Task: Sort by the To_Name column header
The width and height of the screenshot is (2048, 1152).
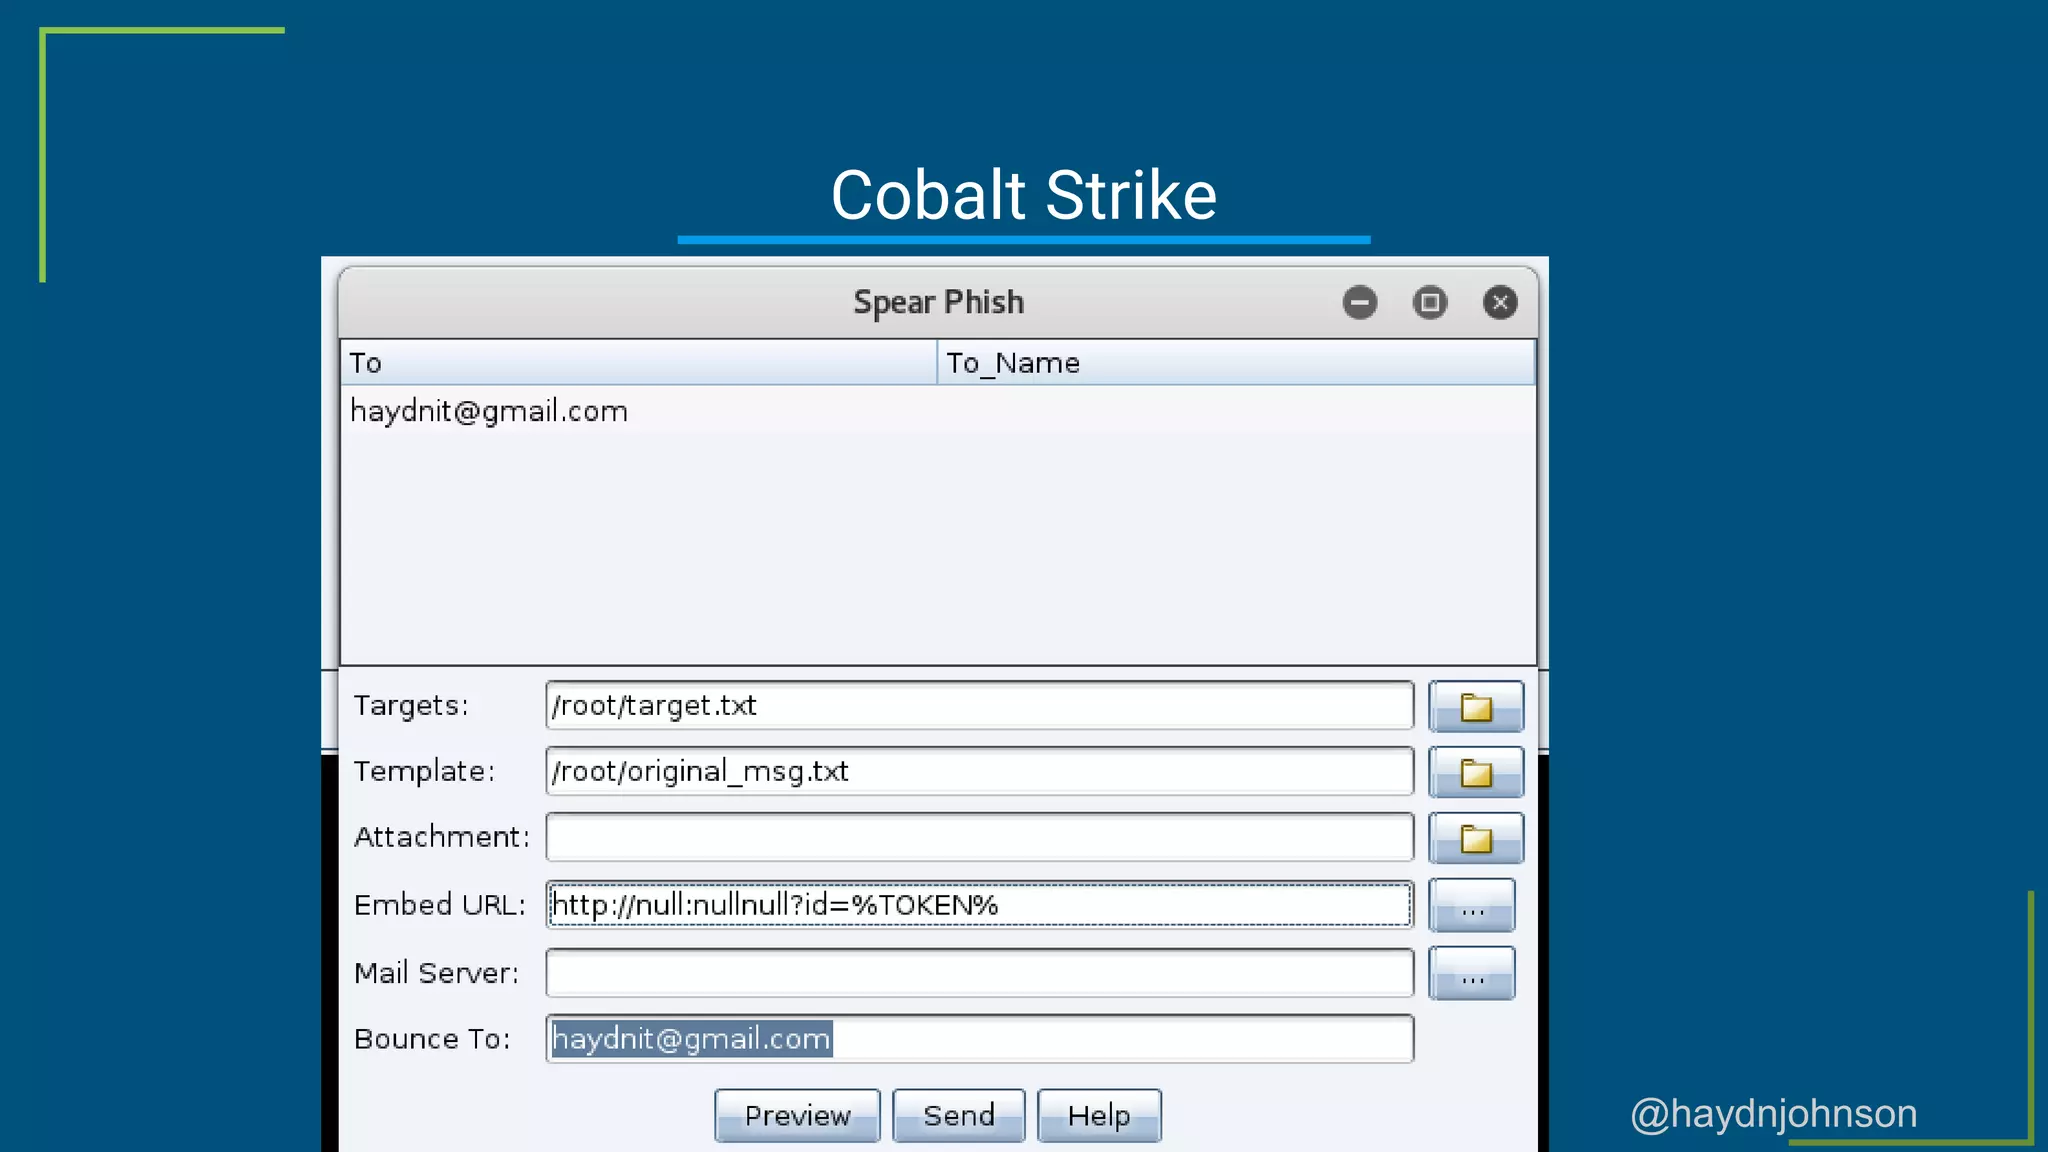Action: pyautogui.click(x=1236, y=363)
